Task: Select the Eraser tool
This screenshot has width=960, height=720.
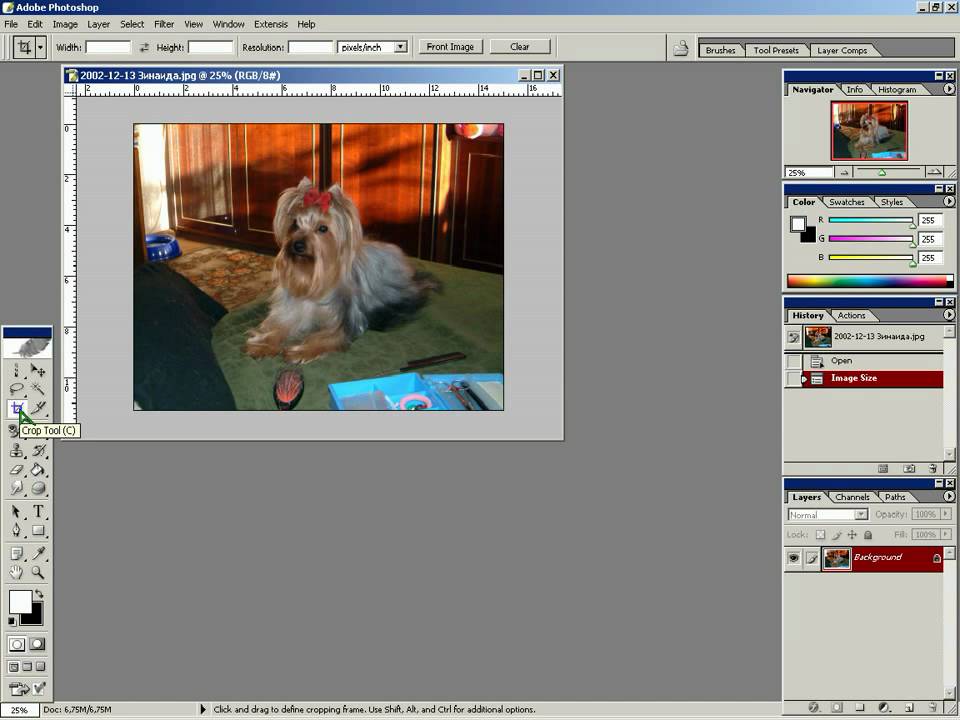Action: (16, 470)
